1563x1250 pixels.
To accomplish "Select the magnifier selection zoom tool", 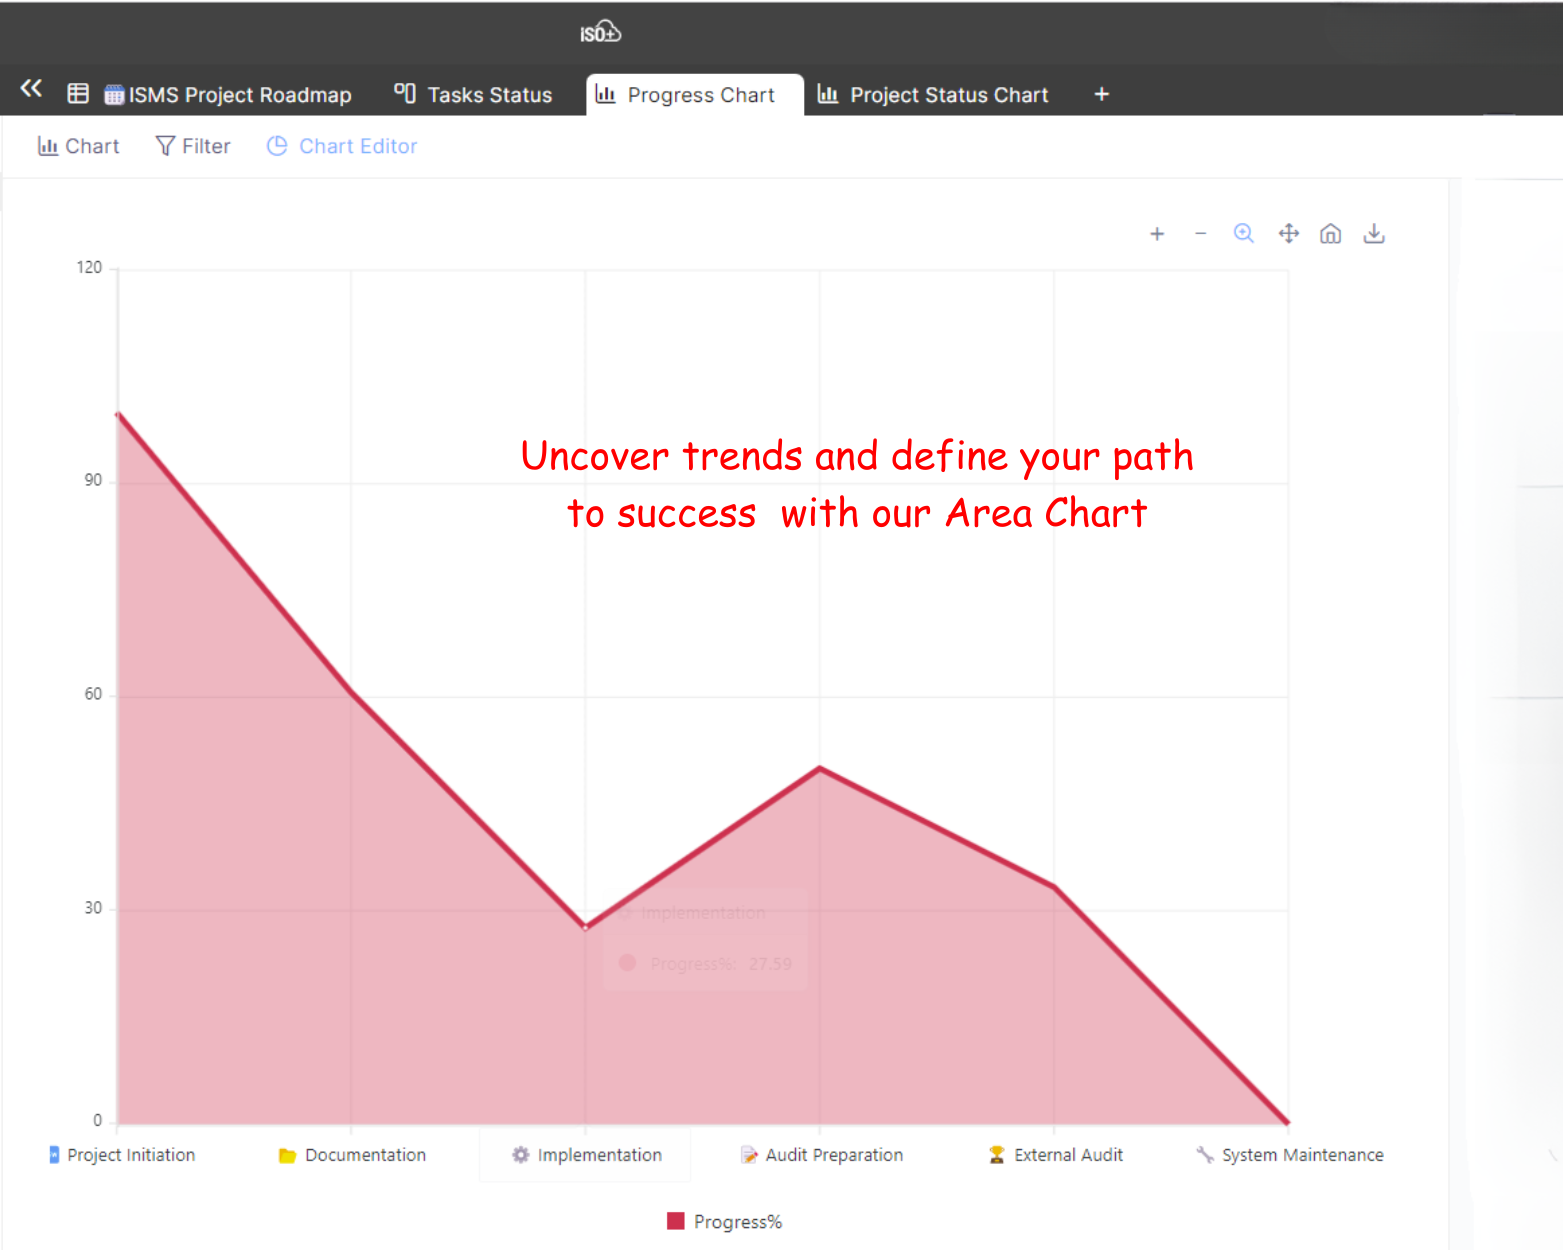I will point(1243,234).
